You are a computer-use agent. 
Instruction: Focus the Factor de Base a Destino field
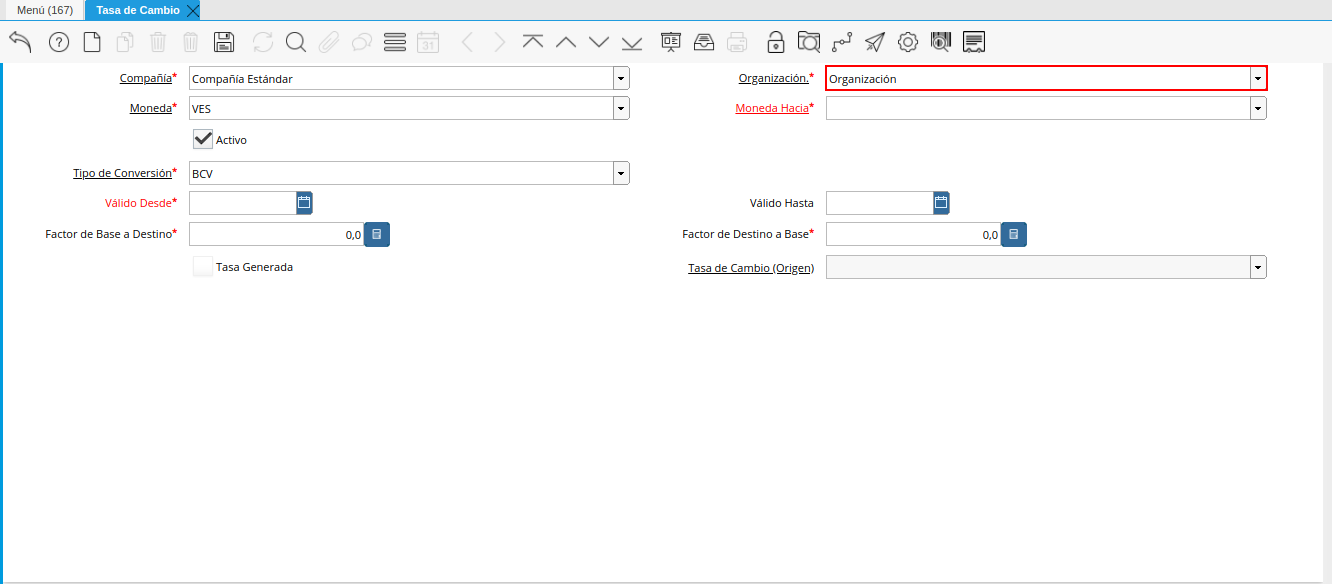277,235
